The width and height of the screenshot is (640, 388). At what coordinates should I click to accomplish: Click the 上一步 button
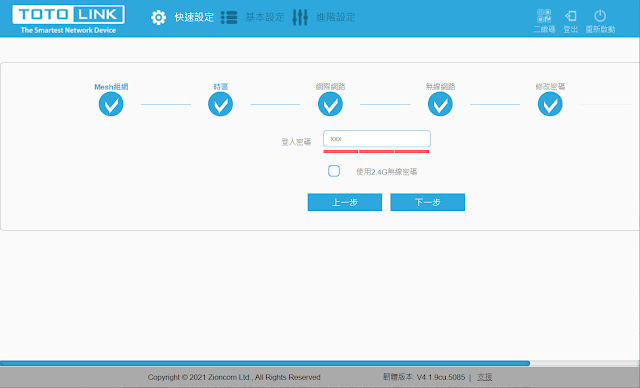point(344,202)
